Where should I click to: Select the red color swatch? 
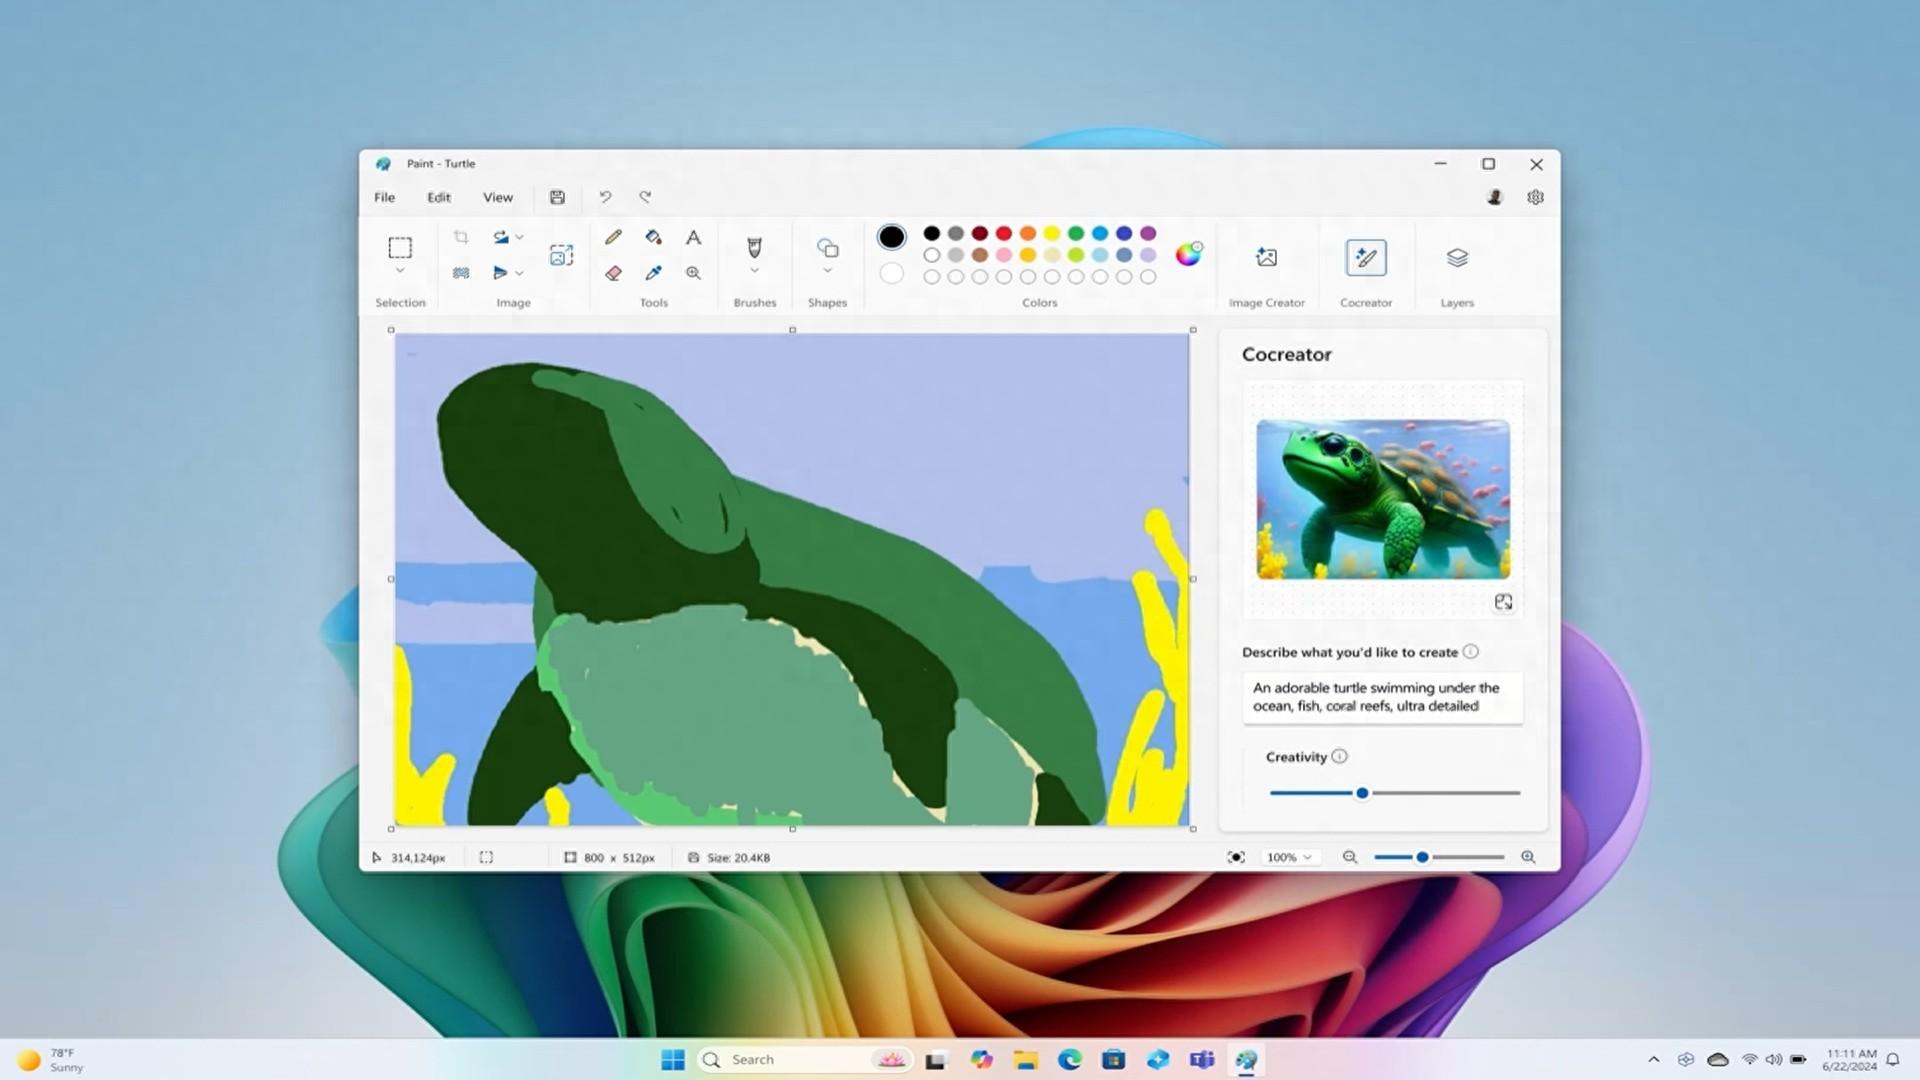(1003, 232)
